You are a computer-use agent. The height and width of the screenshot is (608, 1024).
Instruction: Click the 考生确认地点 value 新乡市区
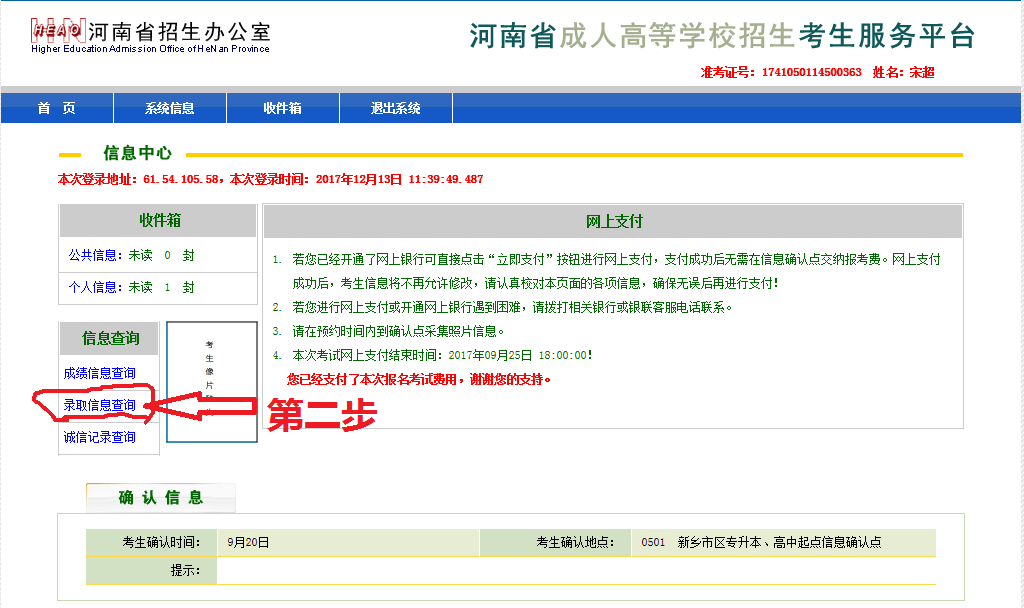779,543
